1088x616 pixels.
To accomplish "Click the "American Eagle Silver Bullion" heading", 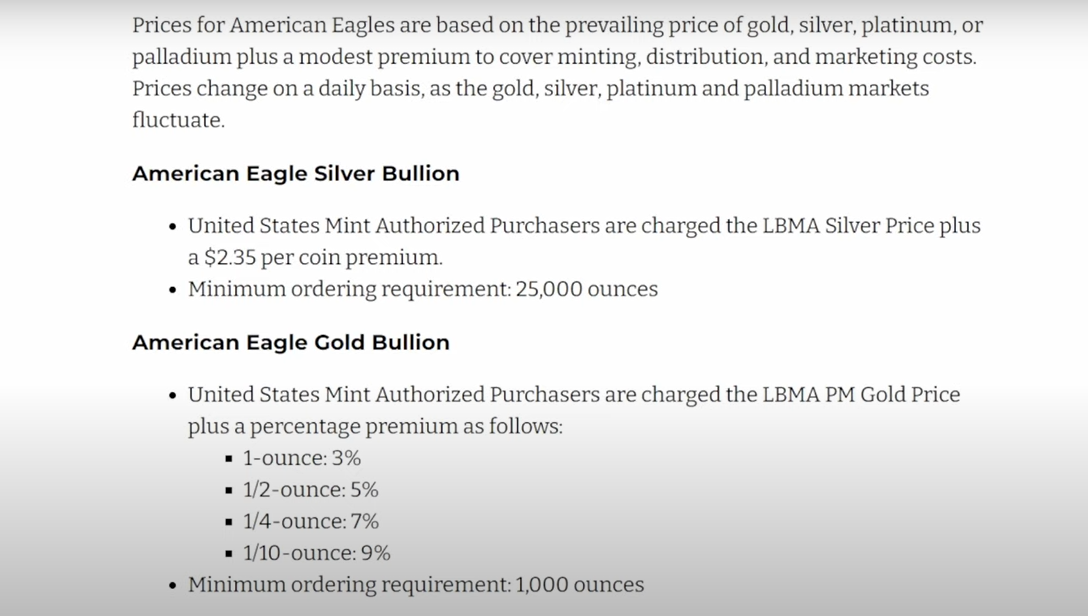I will click(x=295, y=173).
